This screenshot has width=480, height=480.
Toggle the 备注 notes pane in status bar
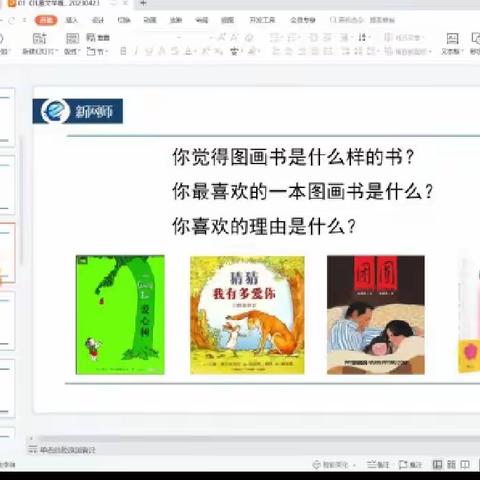378,464
